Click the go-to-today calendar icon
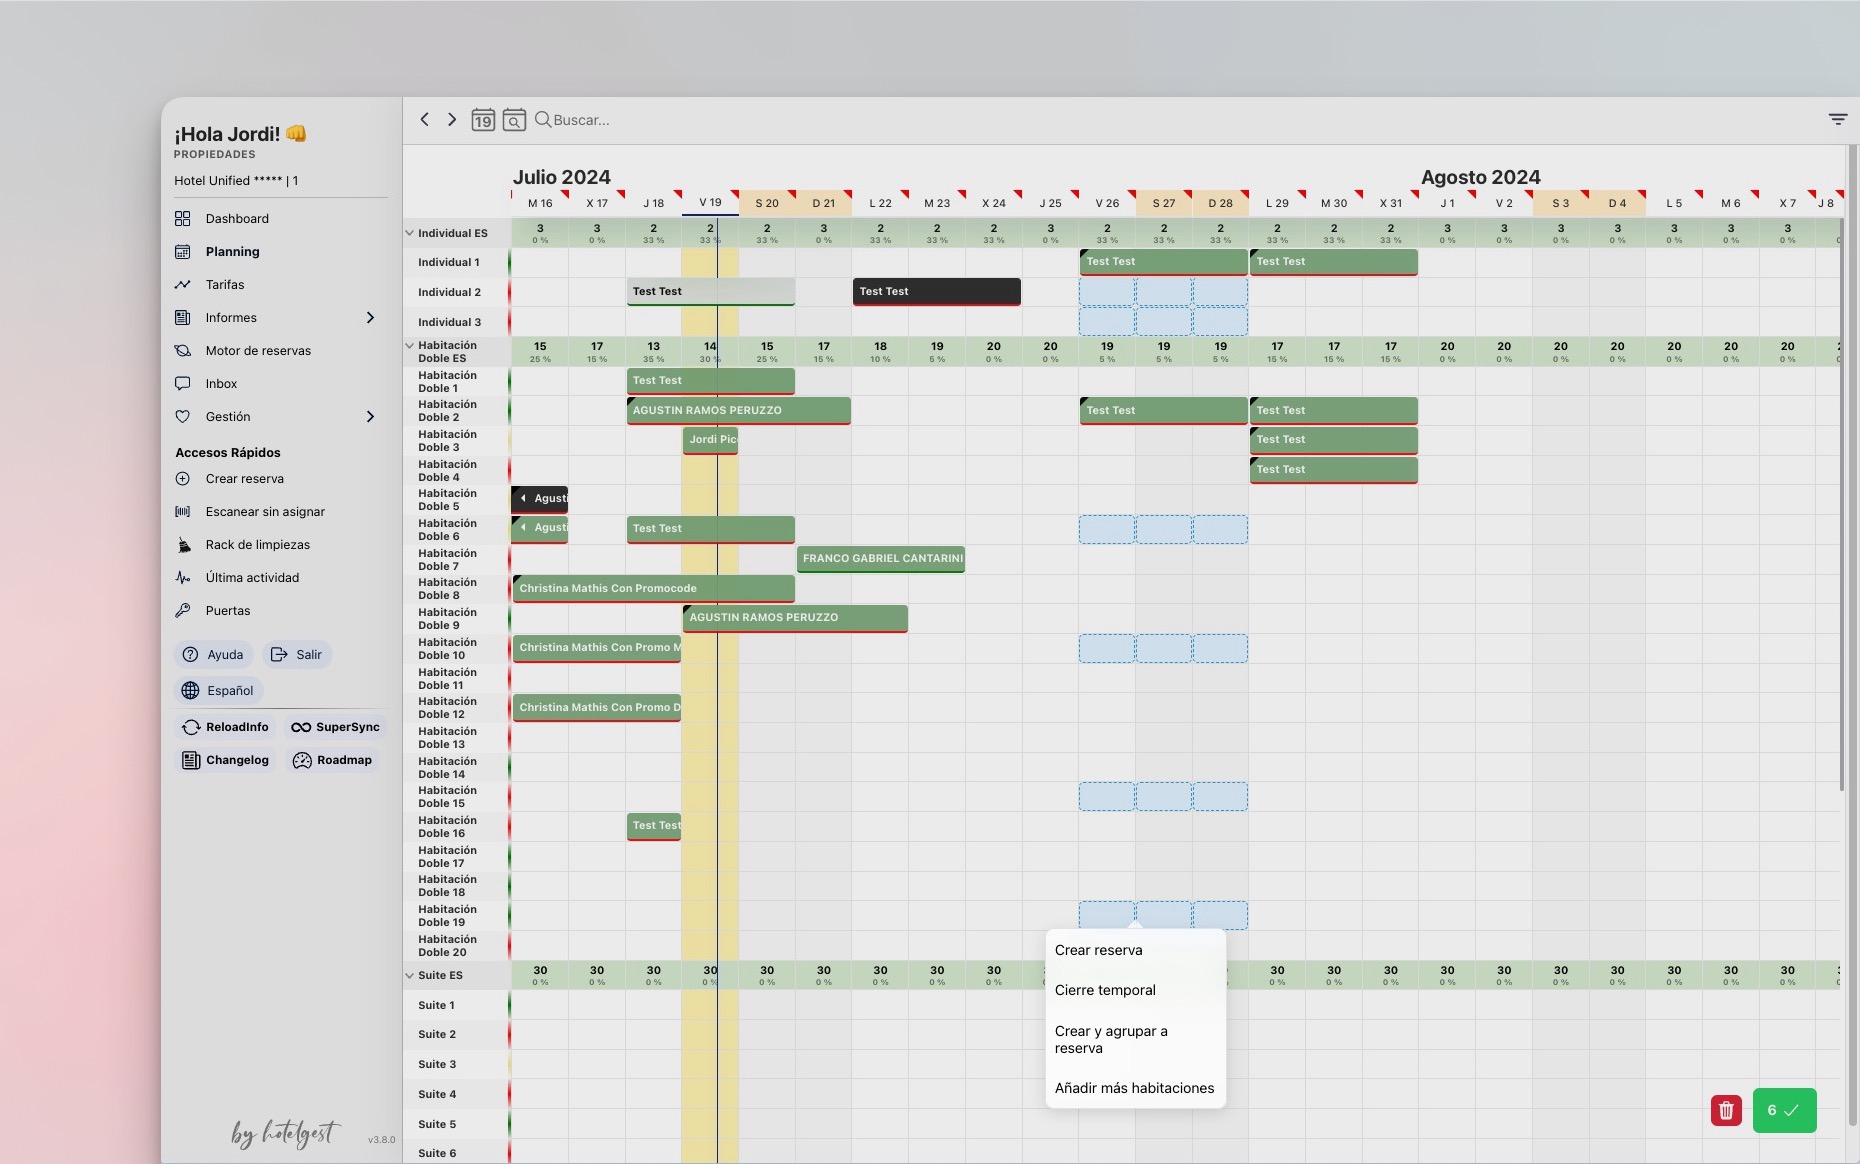Viewport: 1860px width, 1164px height. point(483,120)
